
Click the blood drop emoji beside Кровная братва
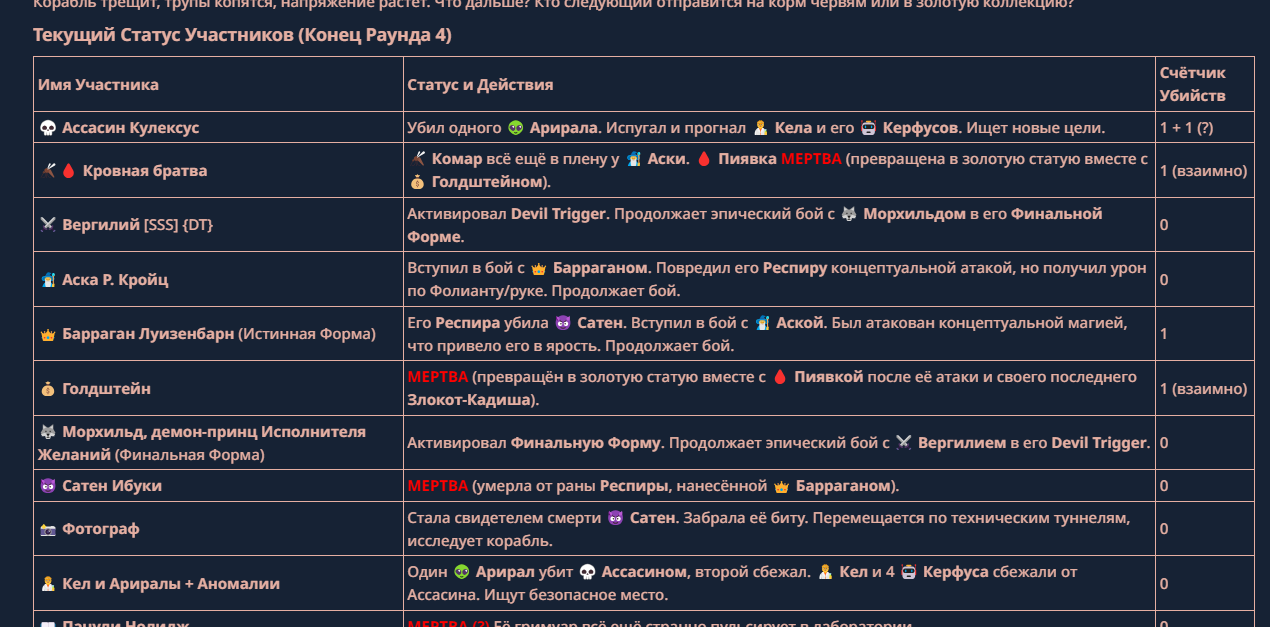pyautogui.click(x=68, y=171)
